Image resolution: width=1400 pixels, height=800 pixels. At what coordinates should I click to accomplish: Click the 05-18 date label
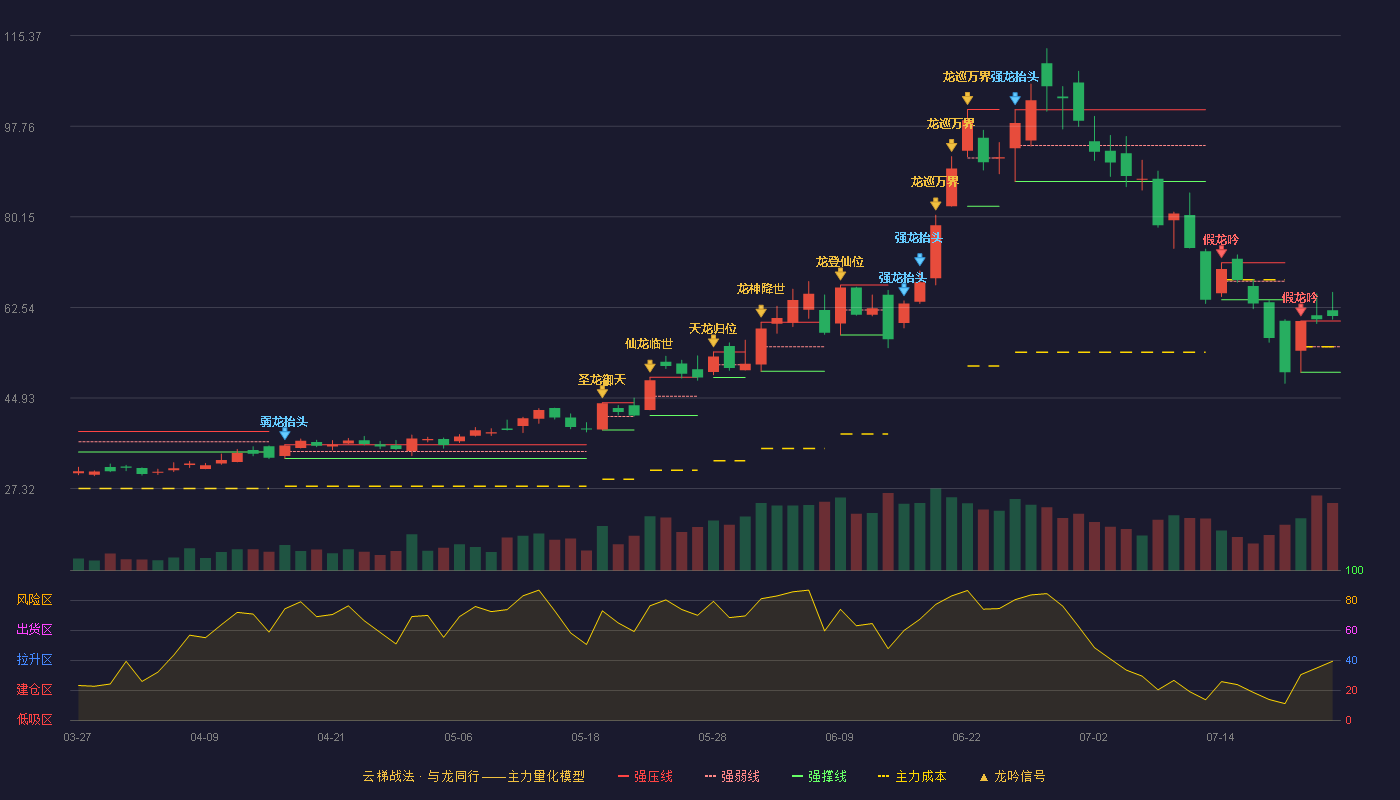coord(586,737)
